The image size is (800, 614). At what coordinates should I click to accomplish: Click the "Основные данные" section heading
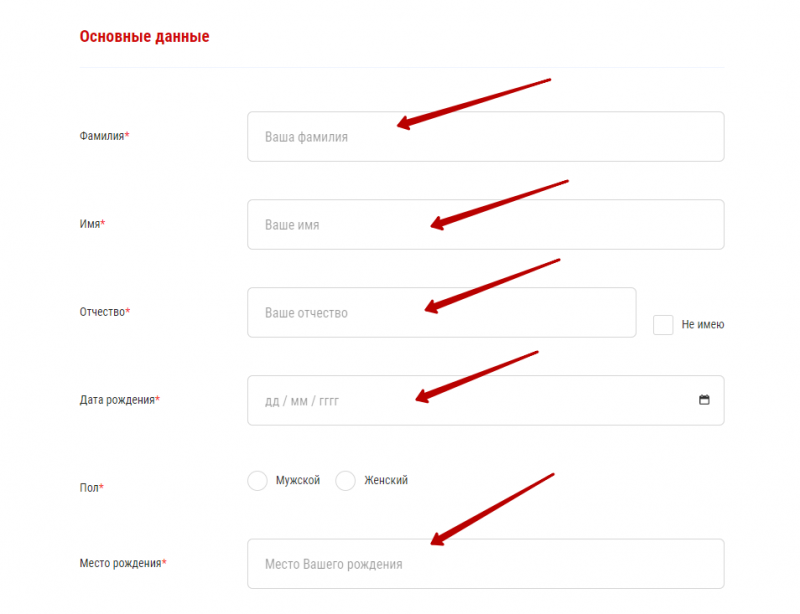tap(144, 37)
